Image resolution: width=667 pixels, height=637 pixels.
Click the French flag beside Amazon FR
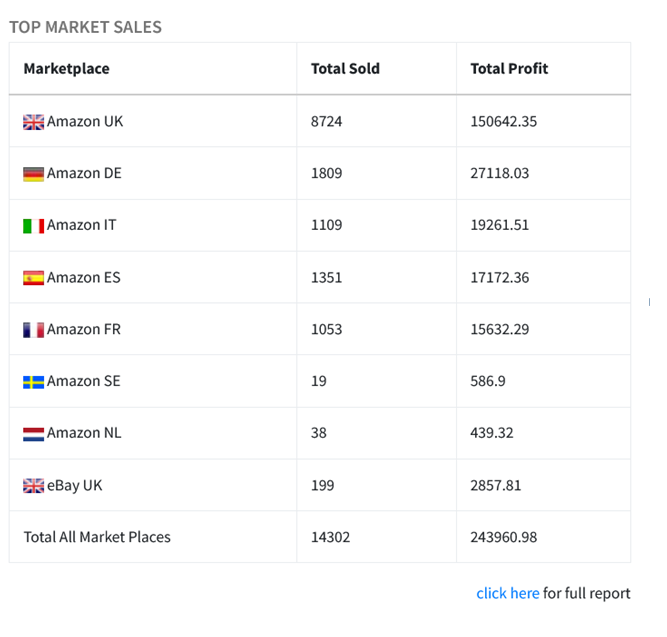pyautogui.click(x=33, y=330)
